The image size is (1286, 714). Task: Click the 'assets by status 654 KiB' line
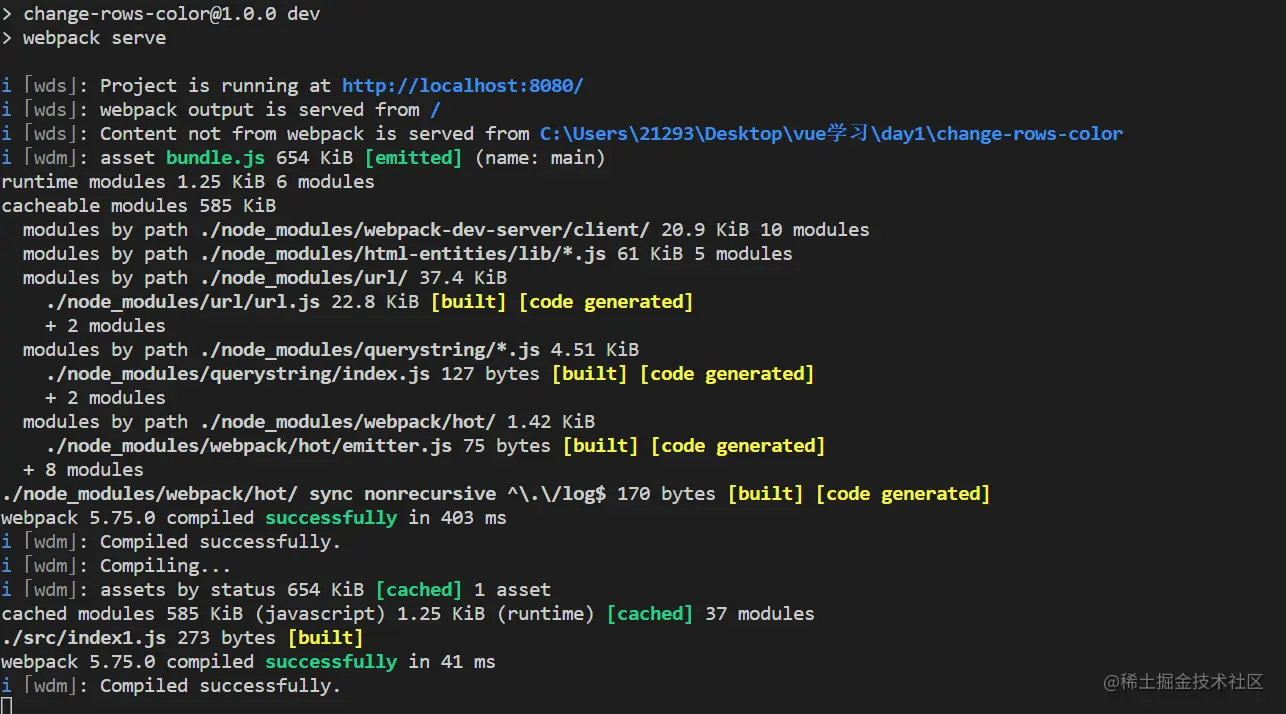pyautogui.click(x=276, y=590)
